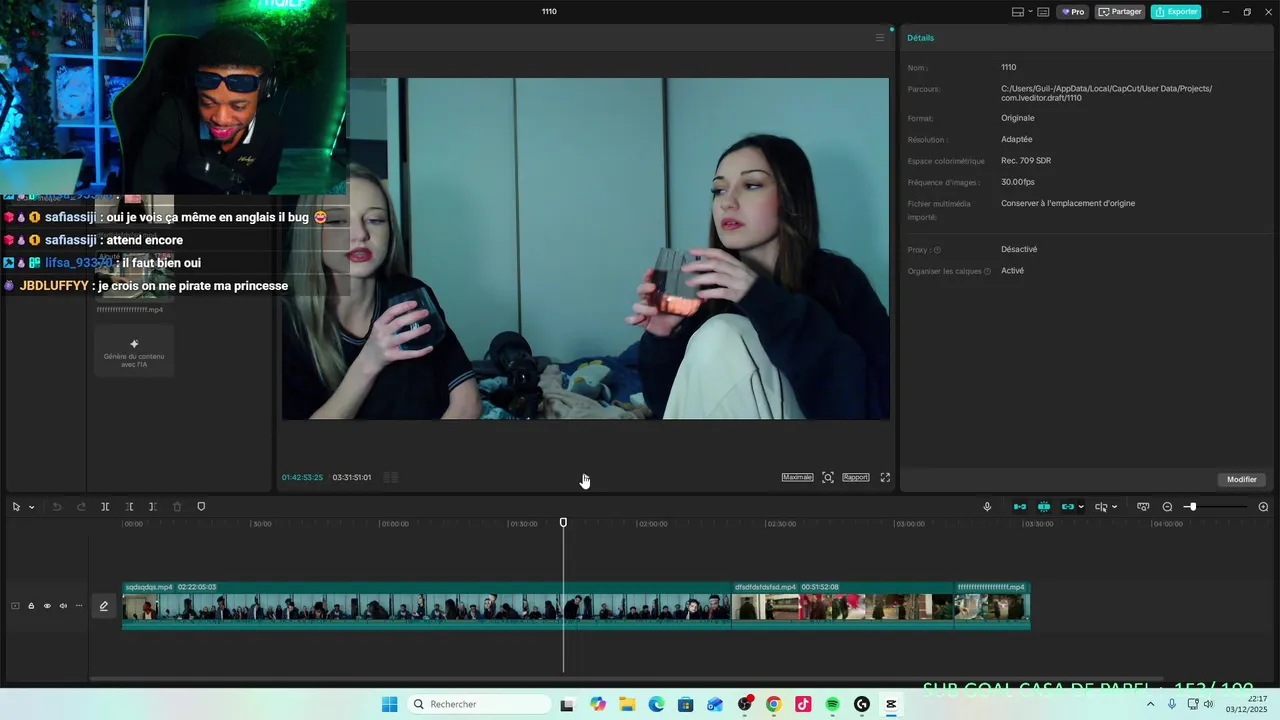Click the Partager button

click(1120, 12)
